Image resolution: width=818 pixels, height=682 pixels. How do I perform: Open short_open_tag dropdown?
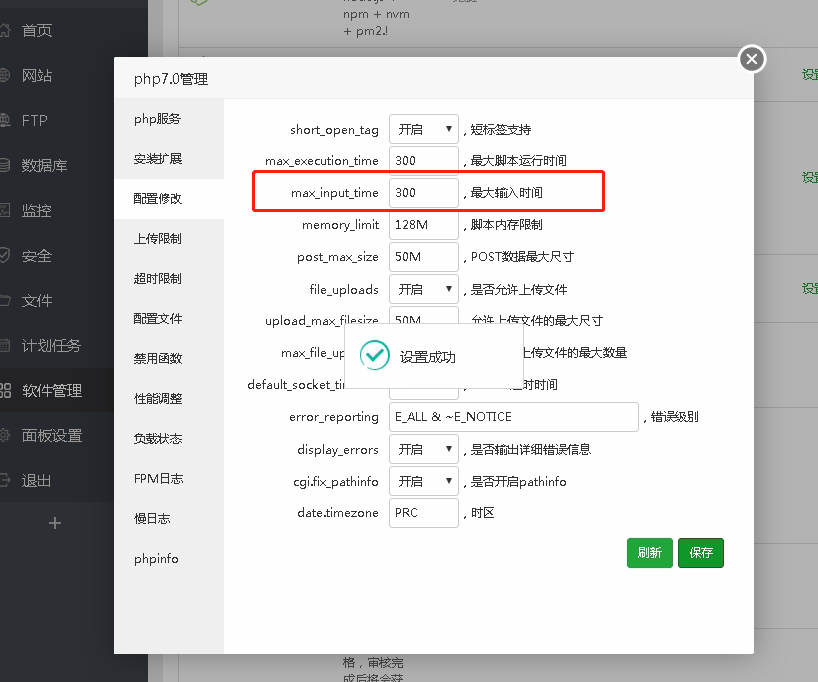tap(424, 129)
